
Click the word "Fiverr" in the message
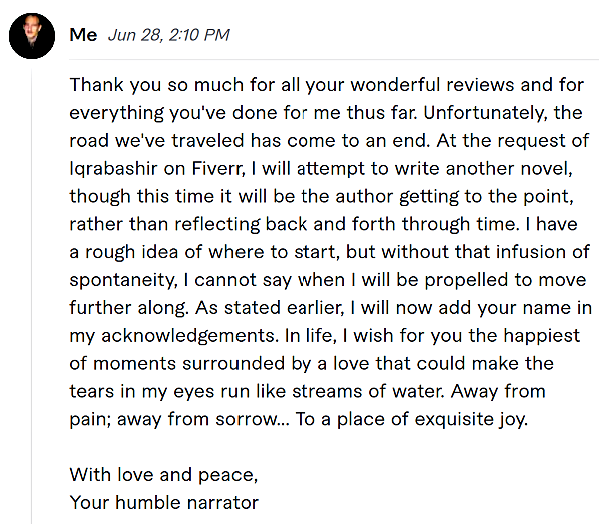(x=218, y=169)
